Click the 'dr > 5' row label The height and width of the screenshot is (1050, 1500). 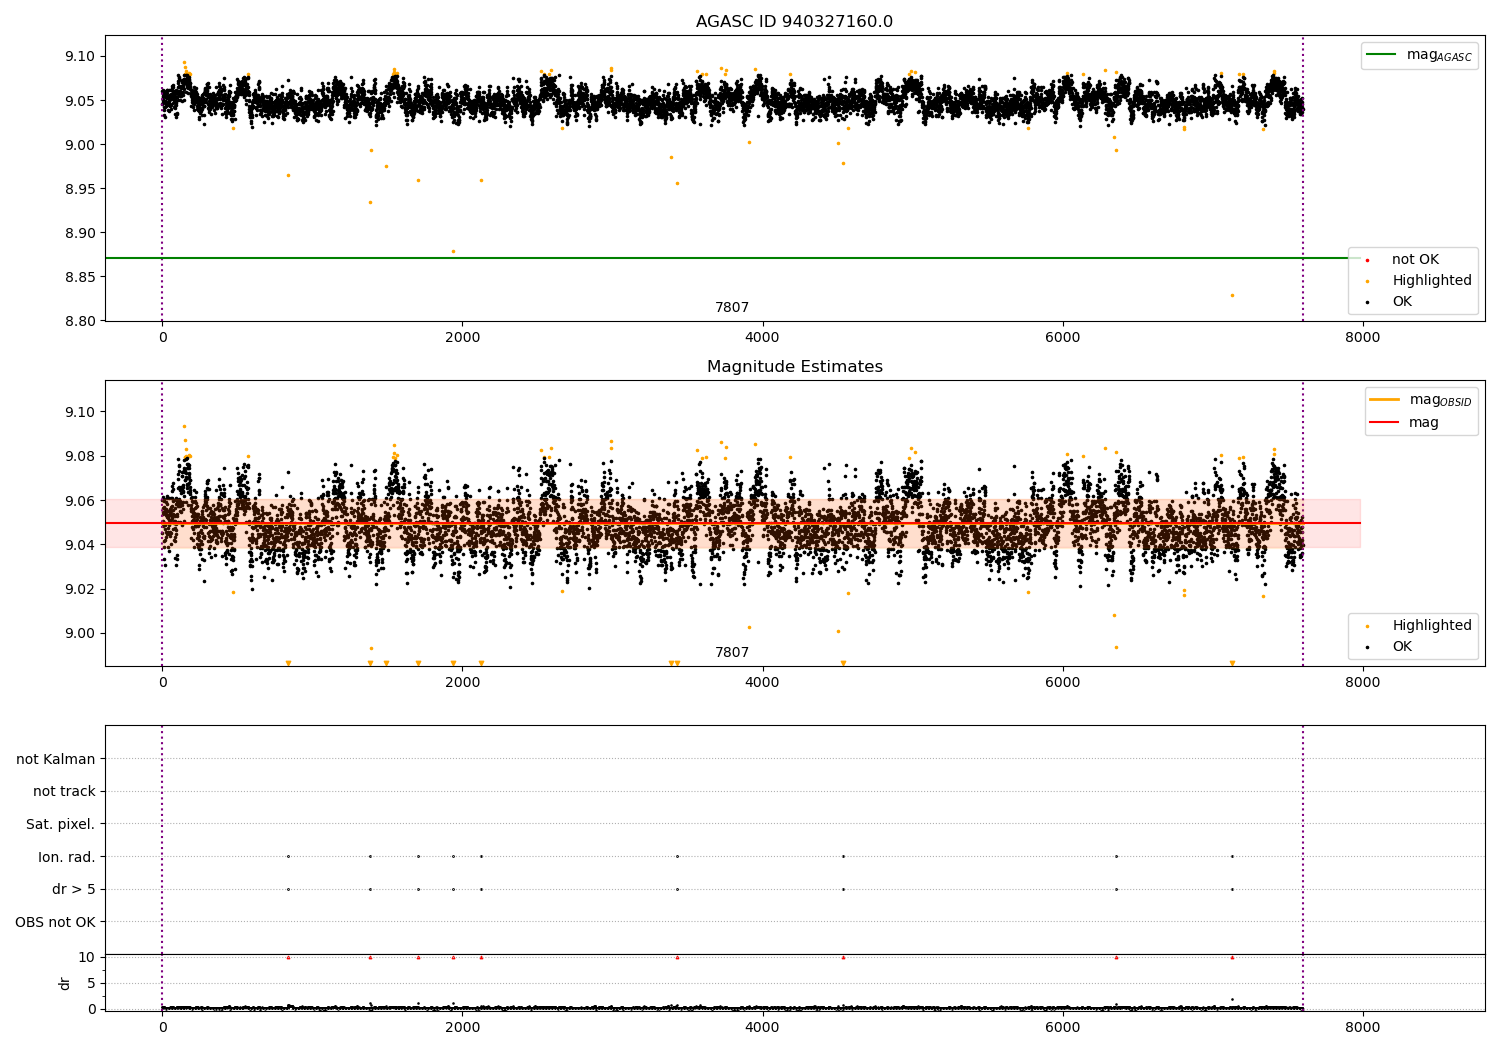click(x=74, y=889)
